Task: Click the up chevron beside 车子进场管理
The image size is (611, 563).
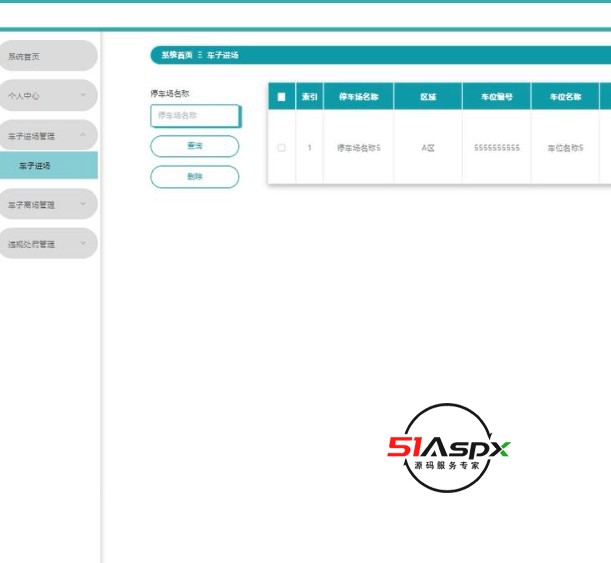Action: click(83, 135)
